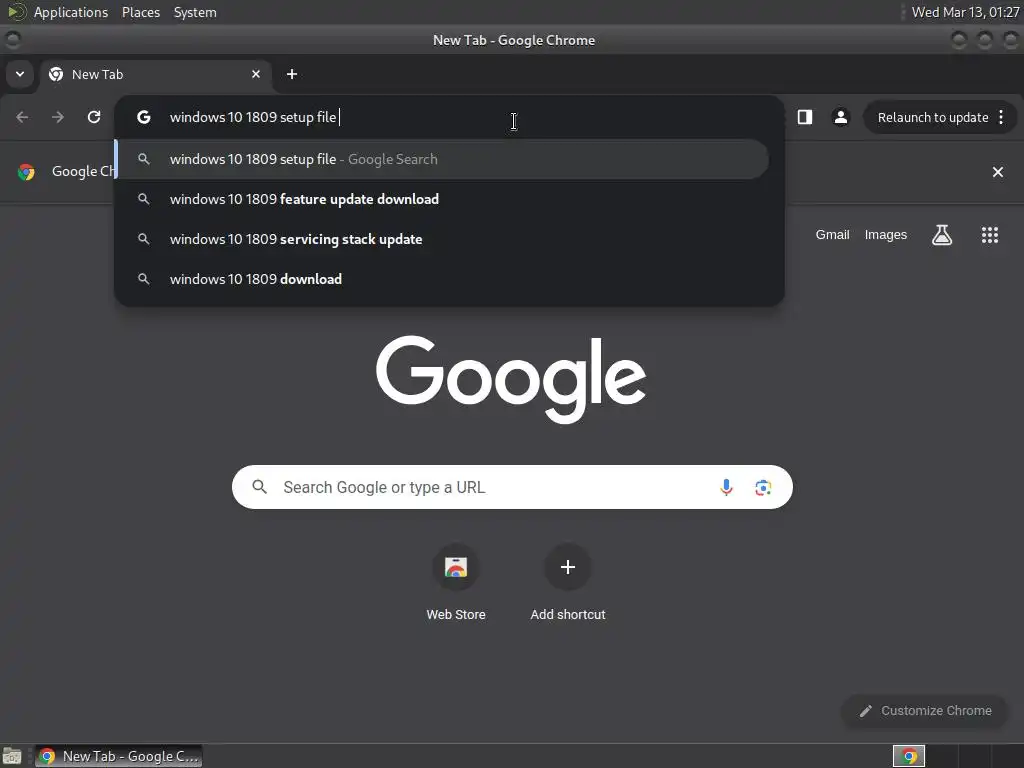Open the Places menu
This screenshot has height=768, width=1024.
[x=141, y=12]
